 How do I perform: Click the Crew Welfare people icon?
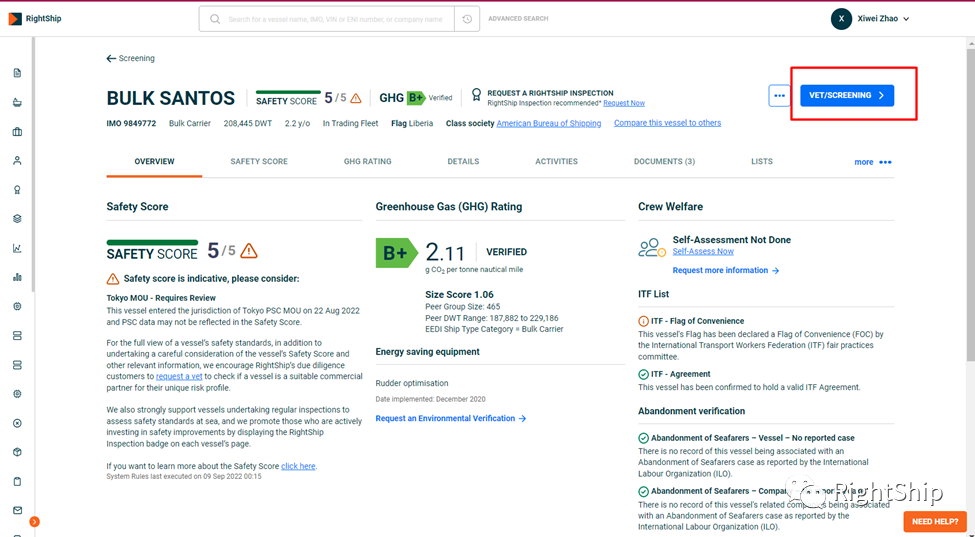coord(652,247)
